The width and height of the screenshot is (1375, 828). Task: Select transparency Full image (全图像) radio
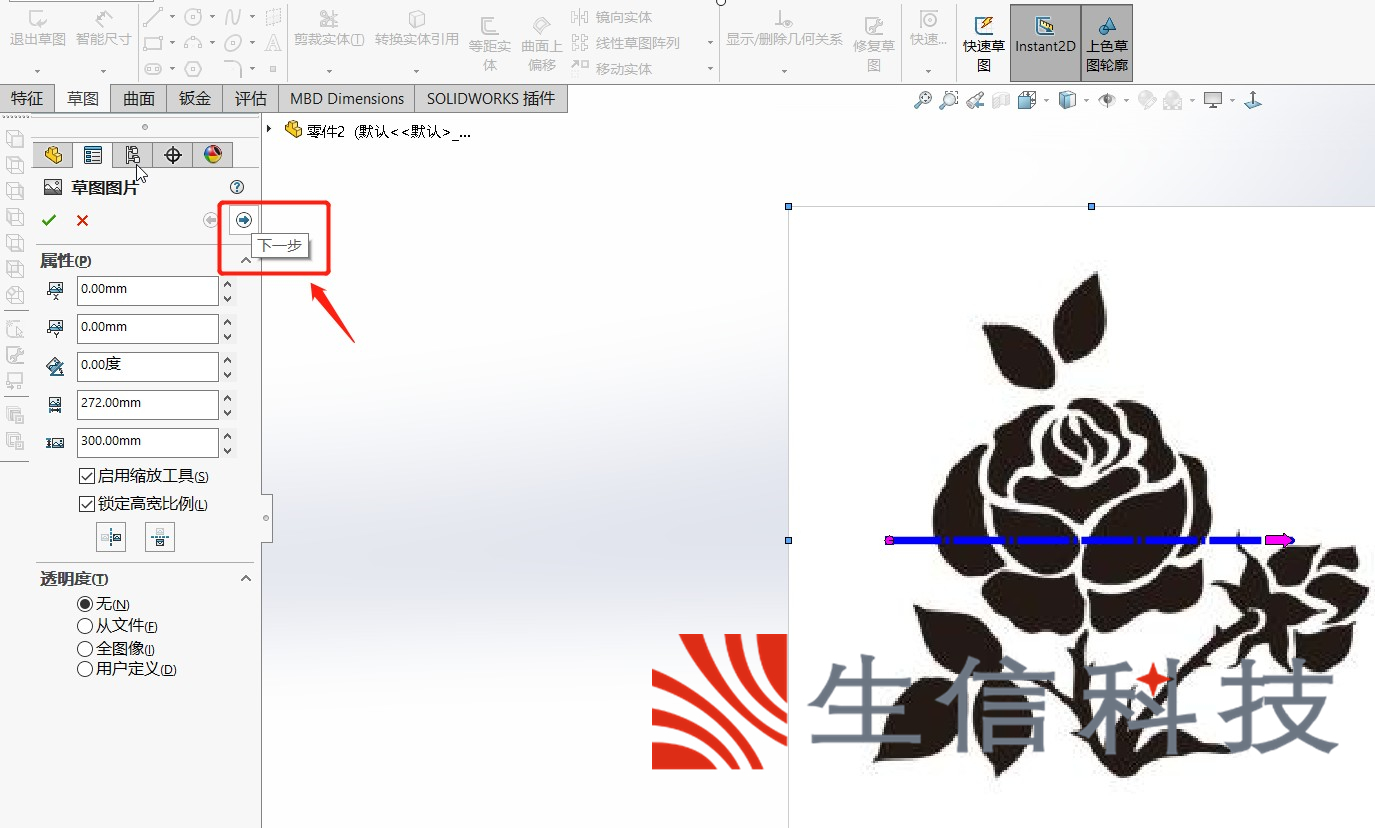(x=85, y=648)
